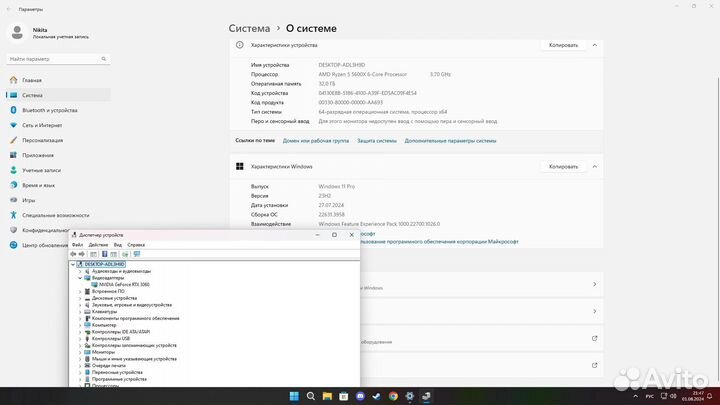Open Вид menu in Device Manager
The image size is (720, 405).
click(118, 245)
